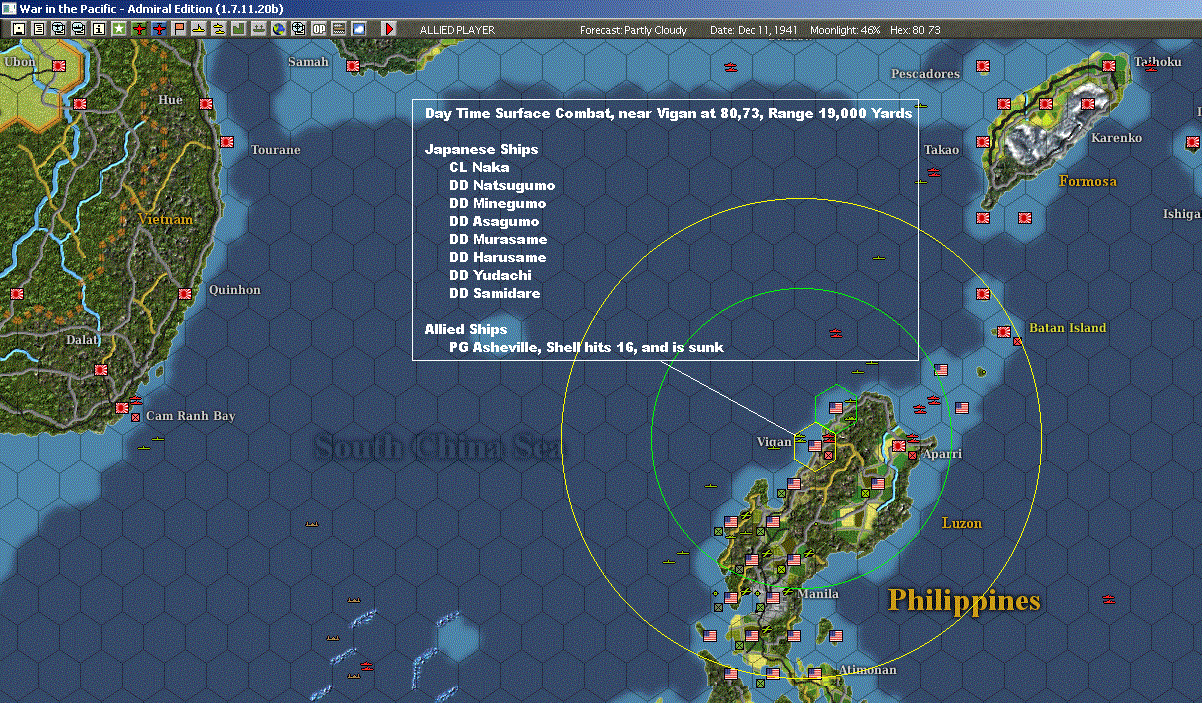The image size is (1202, 703).
Task: Click 'DD Harusame' in the combat report
Action: pos(498,257)
